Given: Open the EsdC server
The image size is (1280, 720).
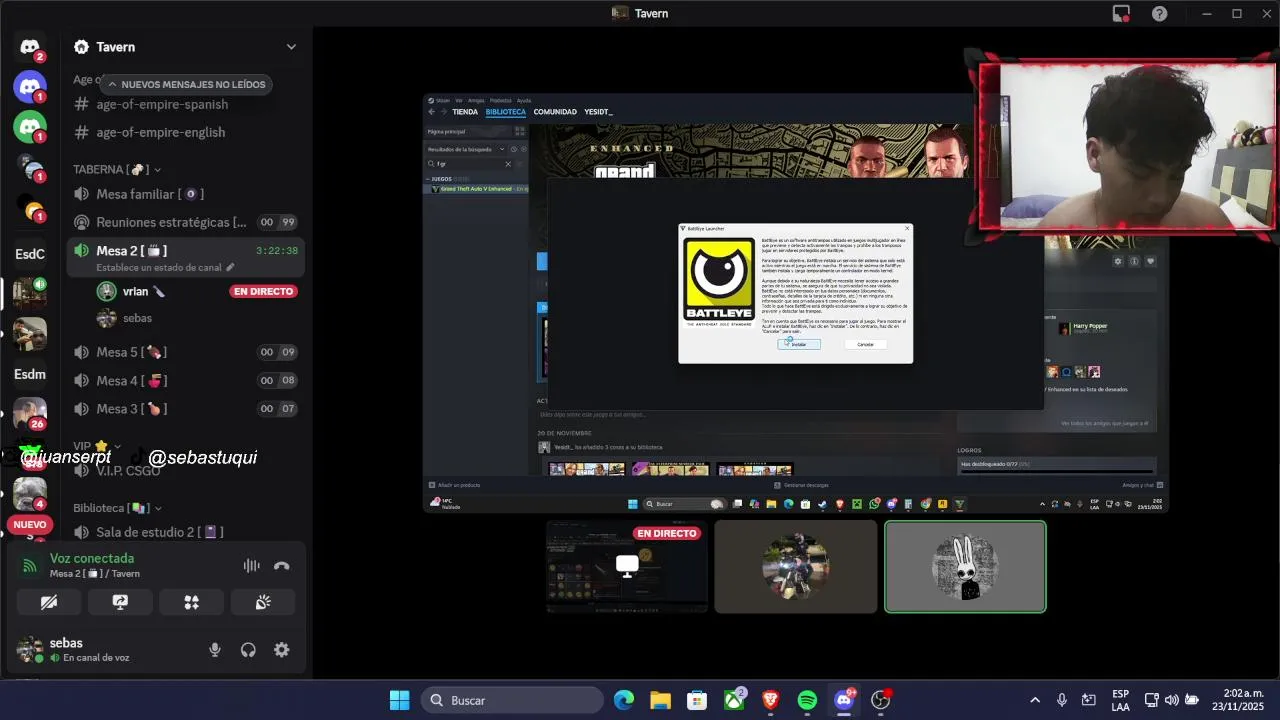Looking at the screenshot, I should coord(30,254).
